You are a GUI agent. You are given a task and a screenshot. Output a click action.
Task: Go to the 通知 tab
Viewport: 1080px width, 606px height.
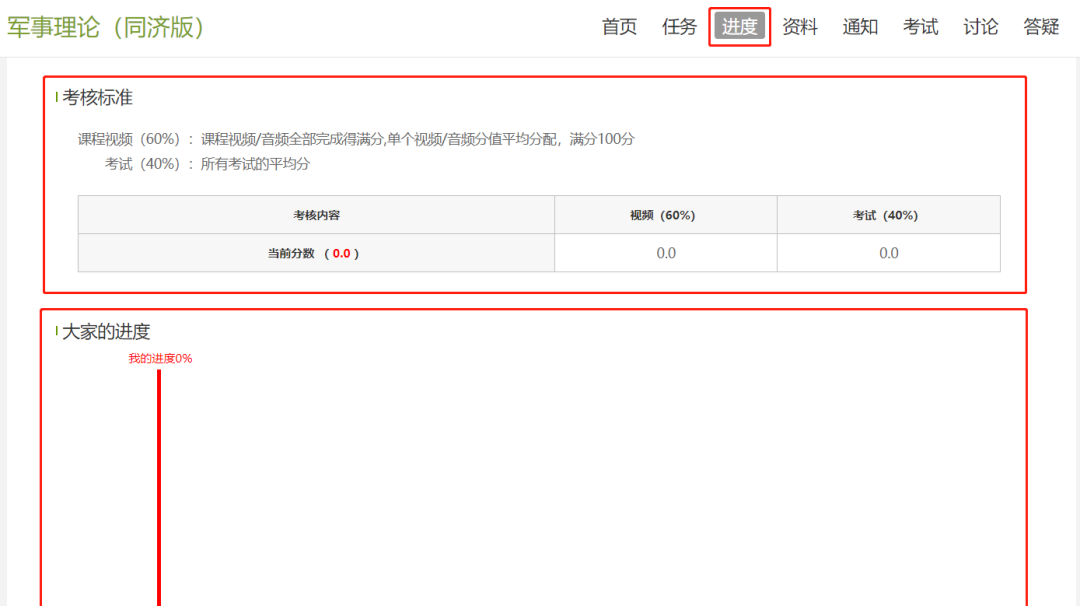point(860,27)
